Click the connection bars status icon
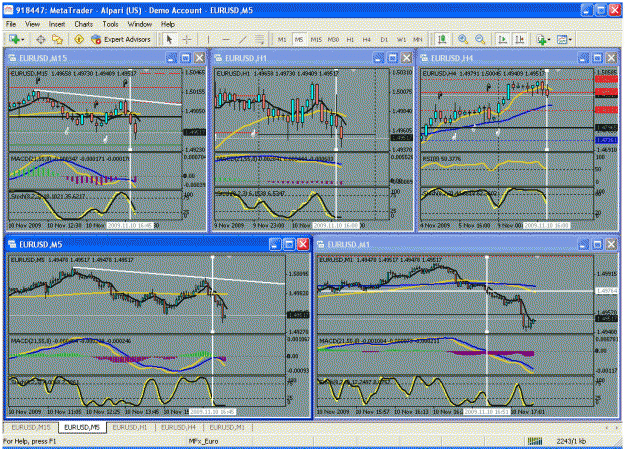 535,441
